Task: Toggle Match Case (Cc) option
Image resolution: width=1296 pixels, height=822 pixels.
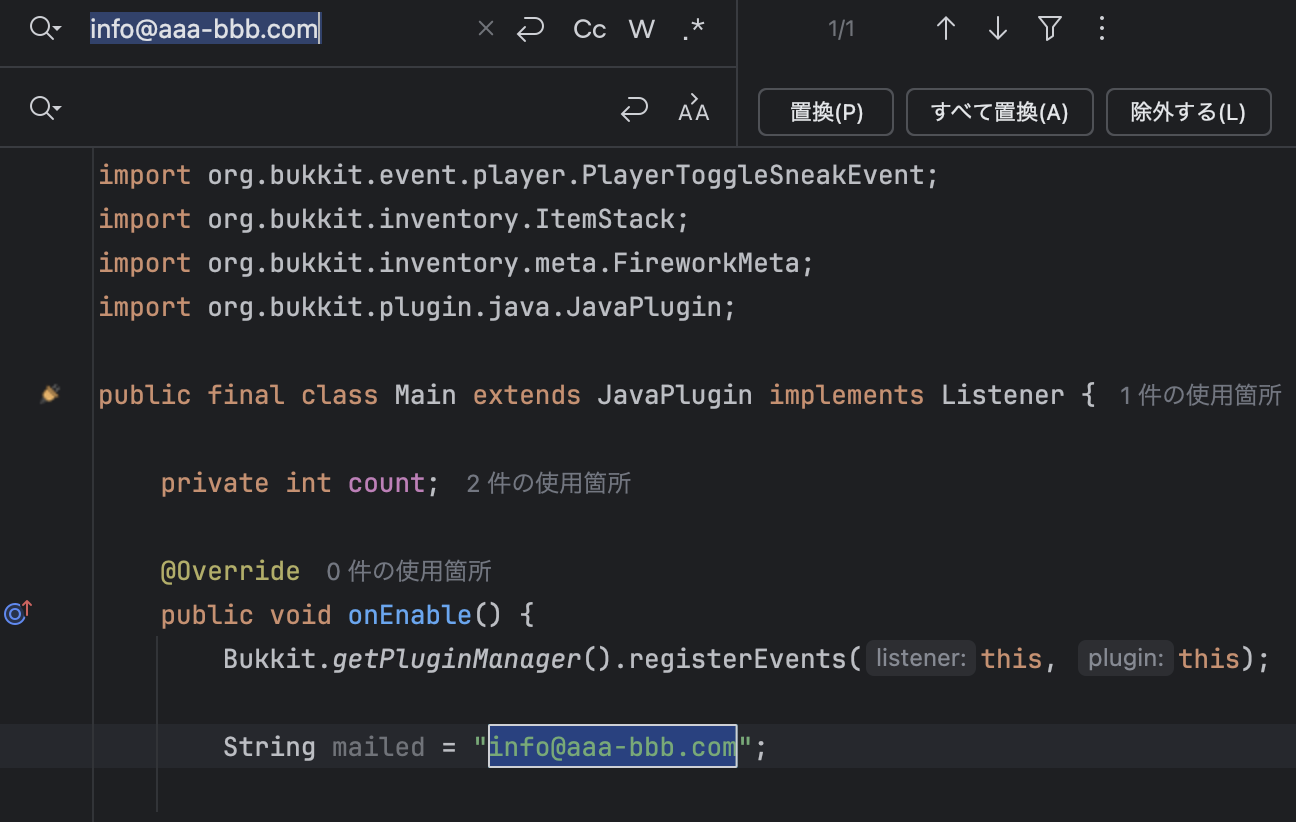Action: point(590,29)
